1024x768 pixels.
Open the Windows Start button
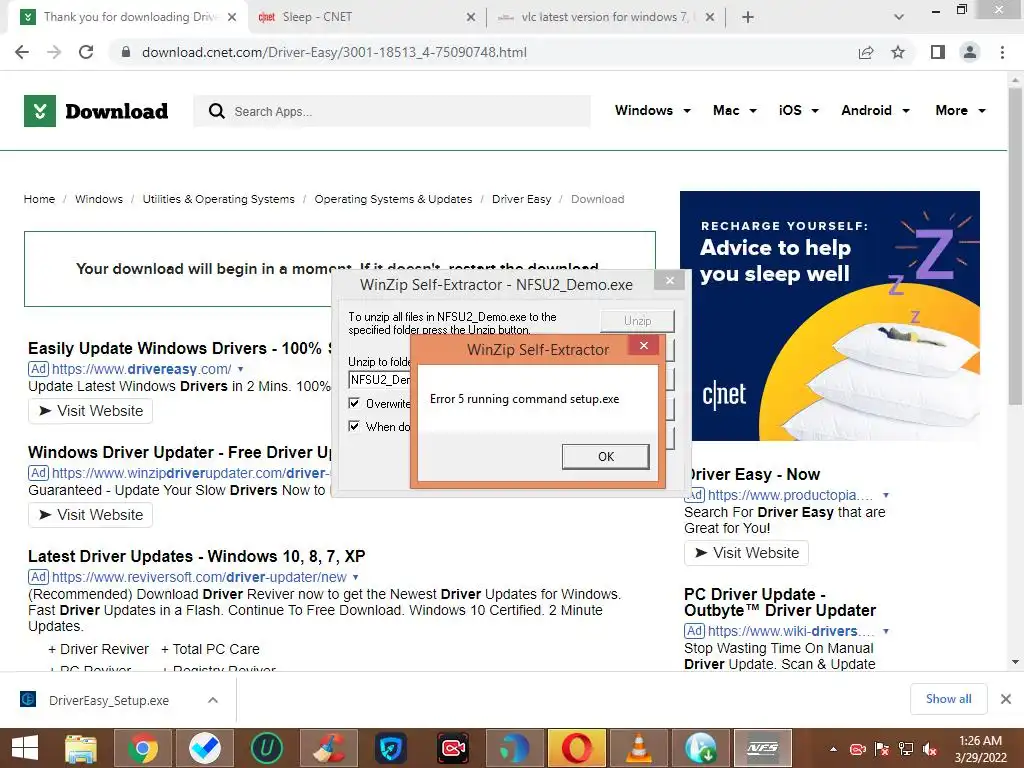coord(25,748)
